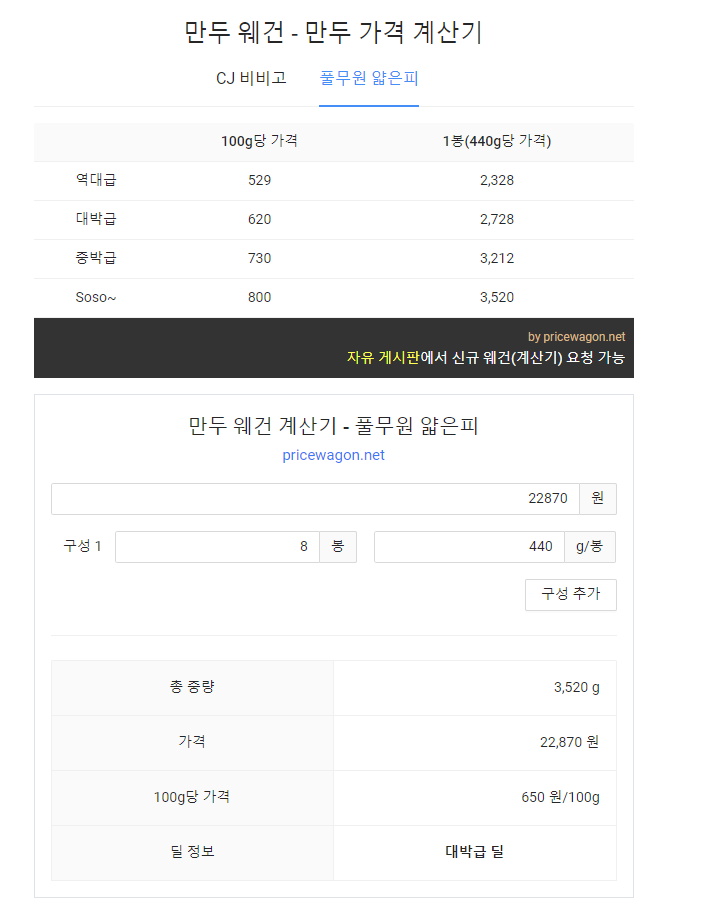Click the 구성 추가 button
The height and width of the screenshot is (900, 717).
(571, 595)
